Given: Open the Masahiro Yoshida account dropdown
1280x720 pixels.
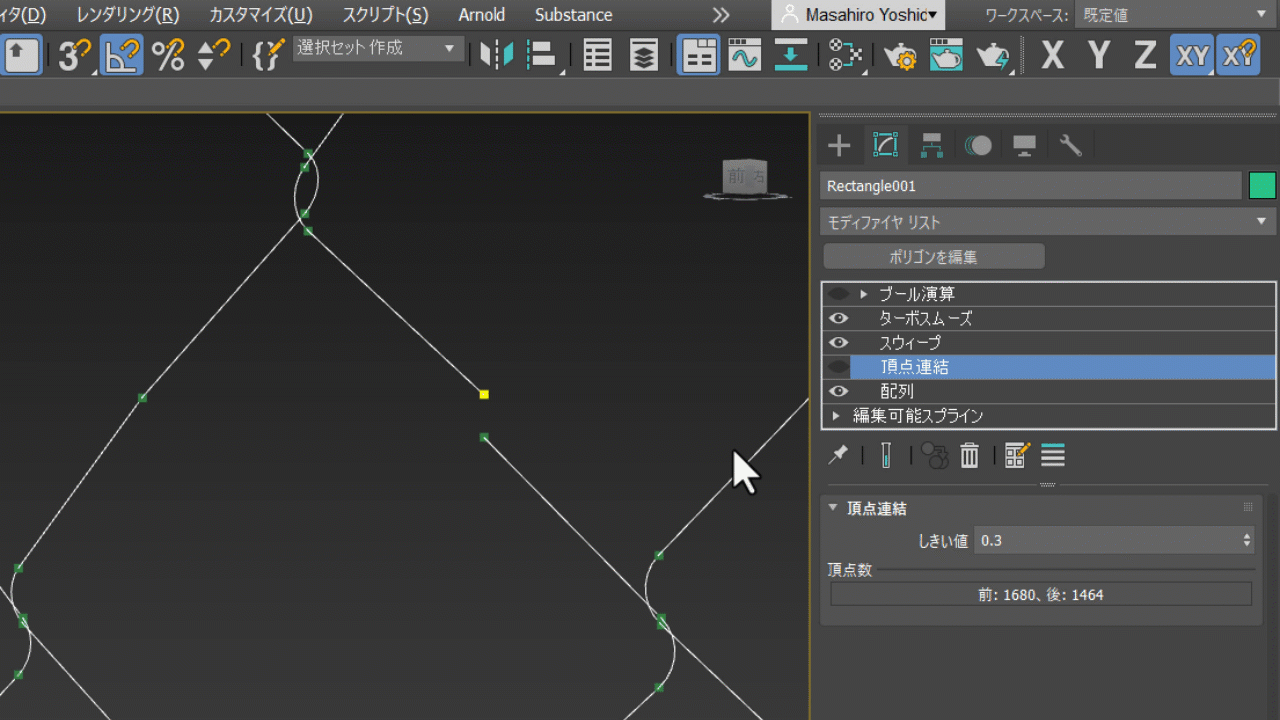Looking at the screenshot, I should (860, 15).
